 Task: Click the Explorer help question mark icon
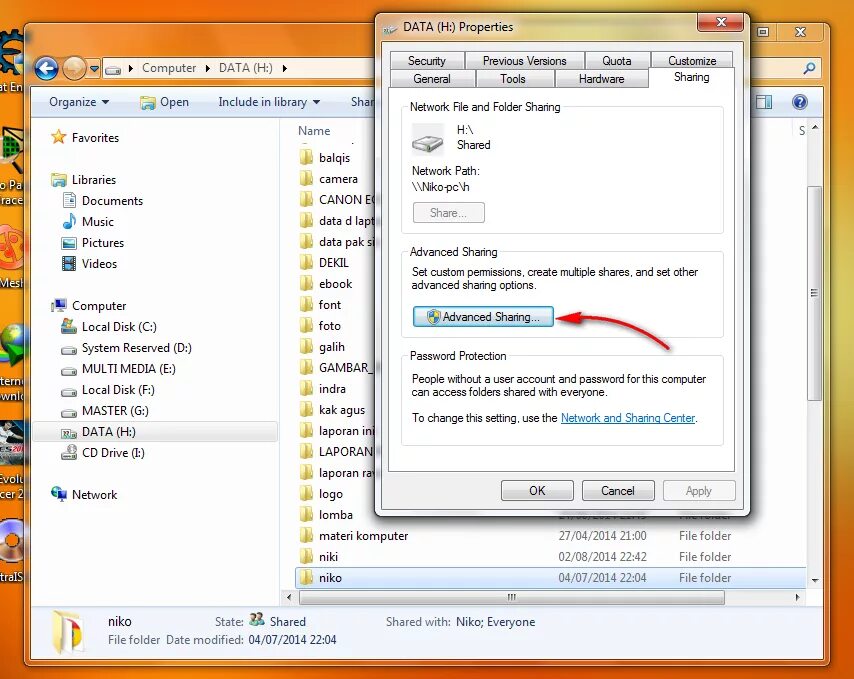[x=800, y=102]
